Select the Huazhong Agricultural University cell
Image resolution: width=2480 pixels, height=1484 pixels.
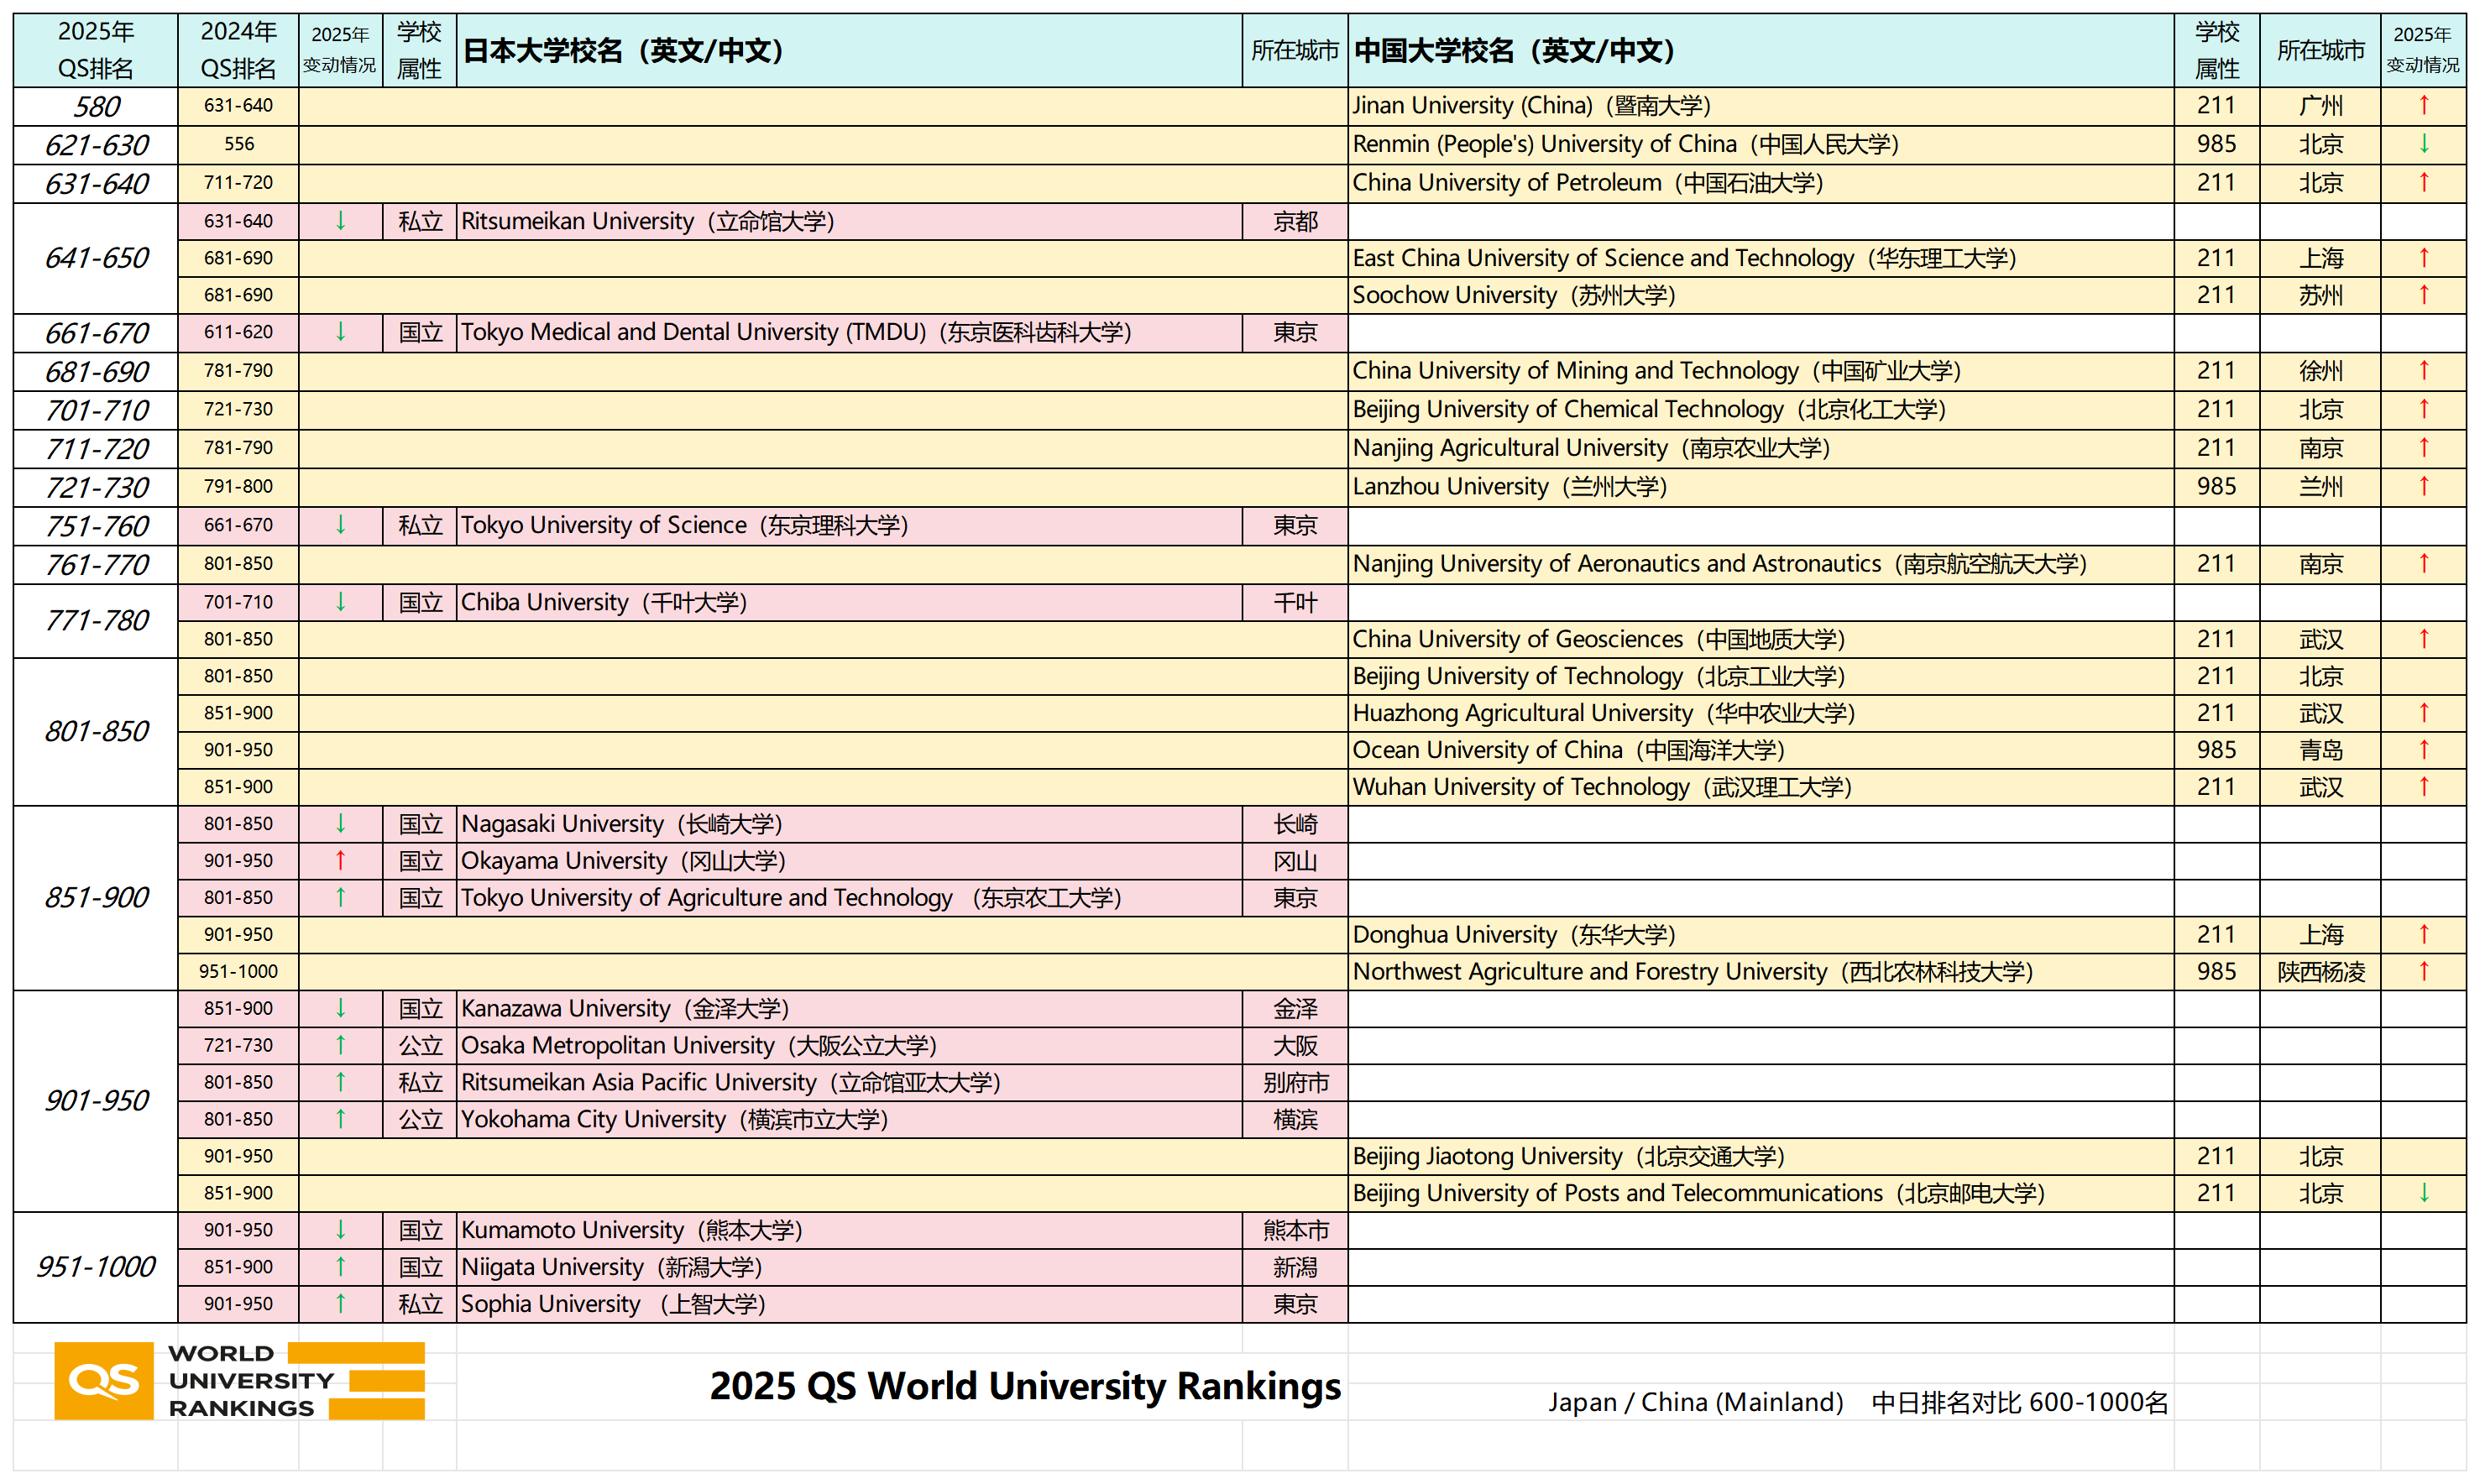[x=1760, y=713]
